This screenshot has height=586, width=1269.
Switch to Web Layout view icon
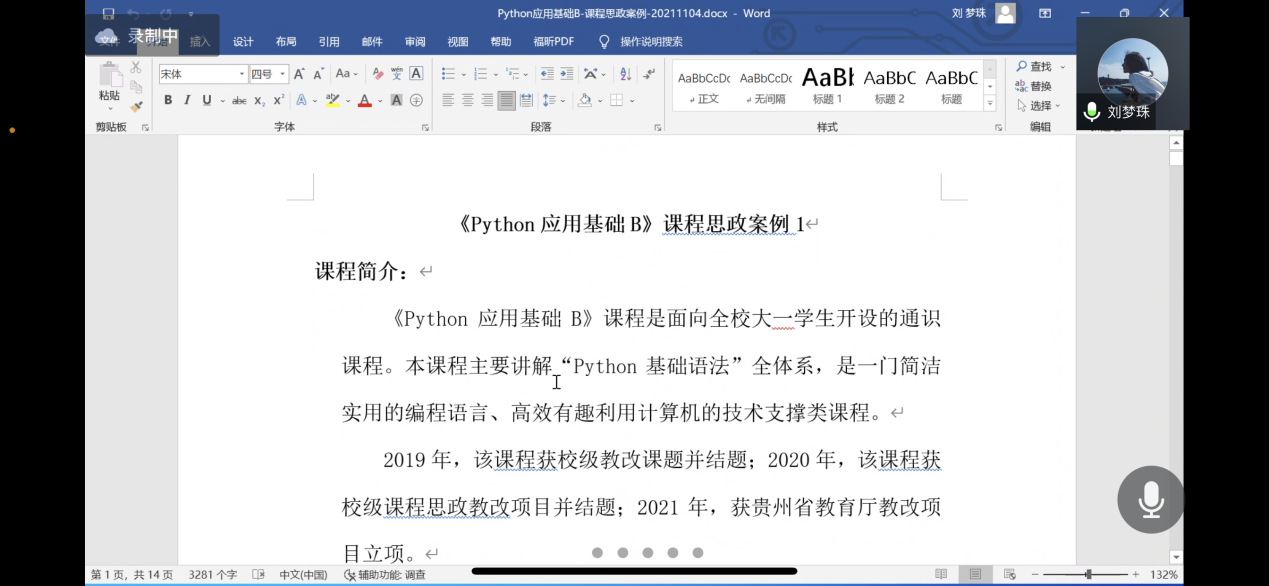[x=1009, y=574]
